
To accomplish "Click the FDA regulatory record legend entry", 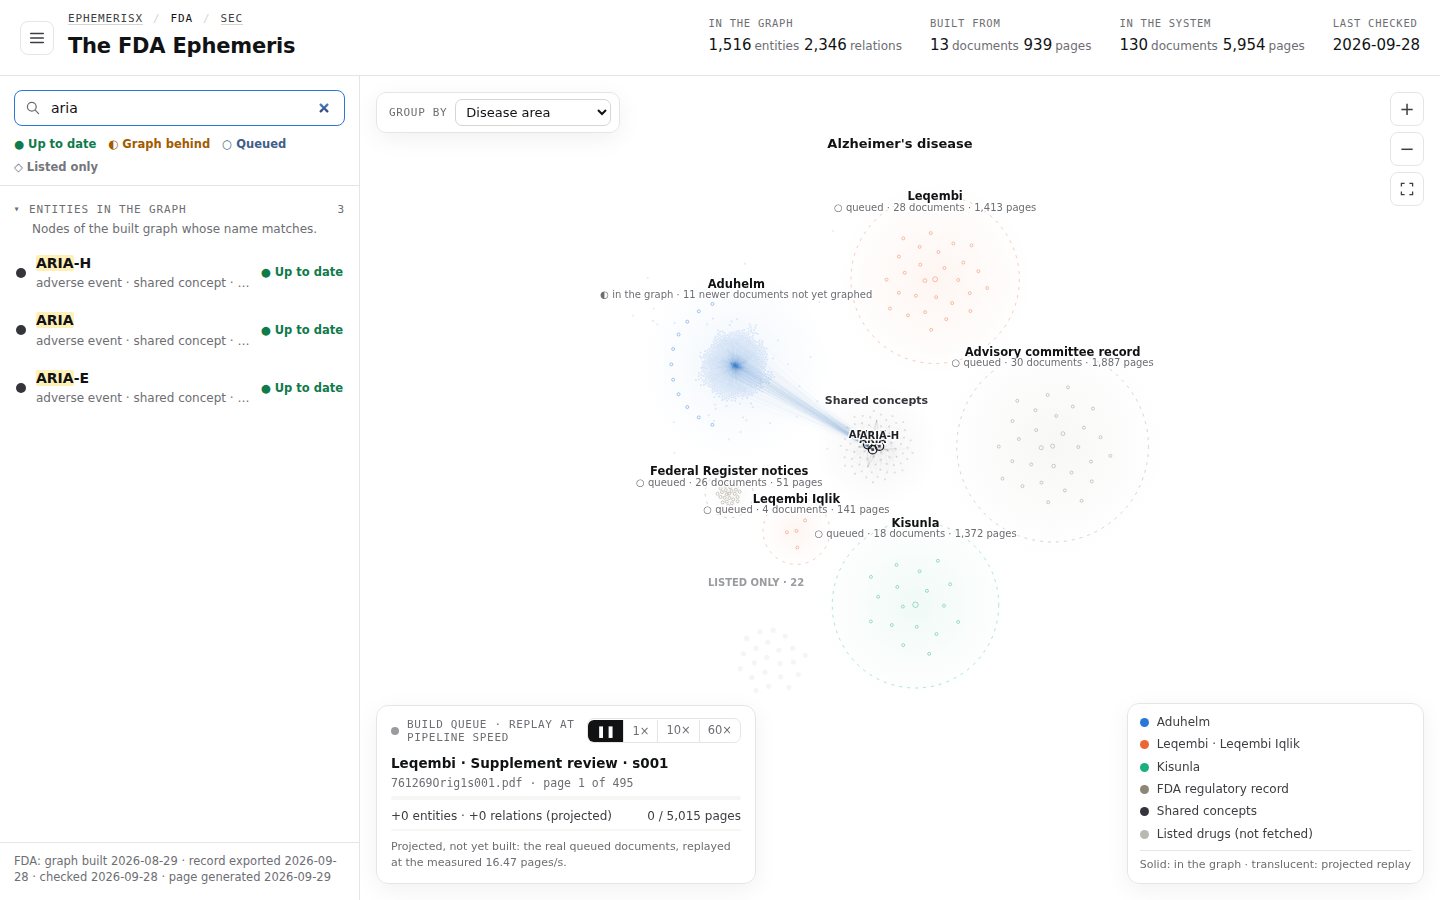I will point(1214,789).
